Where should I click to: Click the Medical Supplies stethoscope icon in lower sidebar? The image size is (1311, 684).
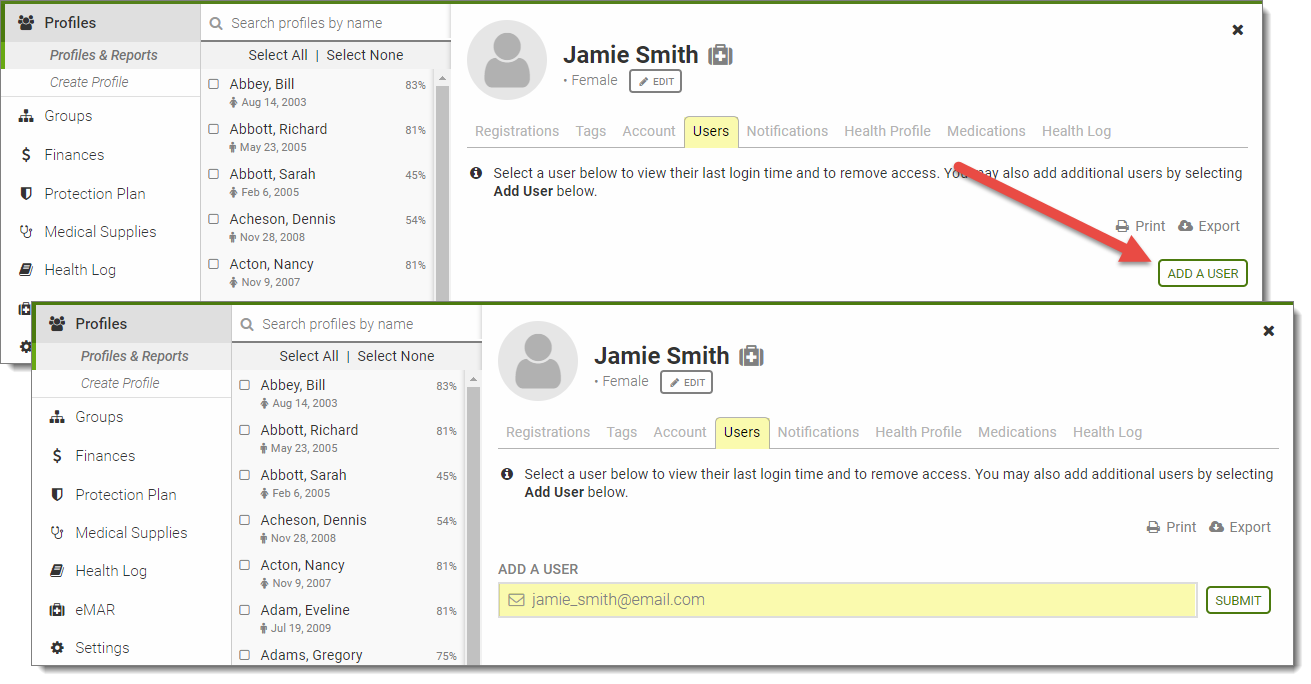tap(57, 533)
